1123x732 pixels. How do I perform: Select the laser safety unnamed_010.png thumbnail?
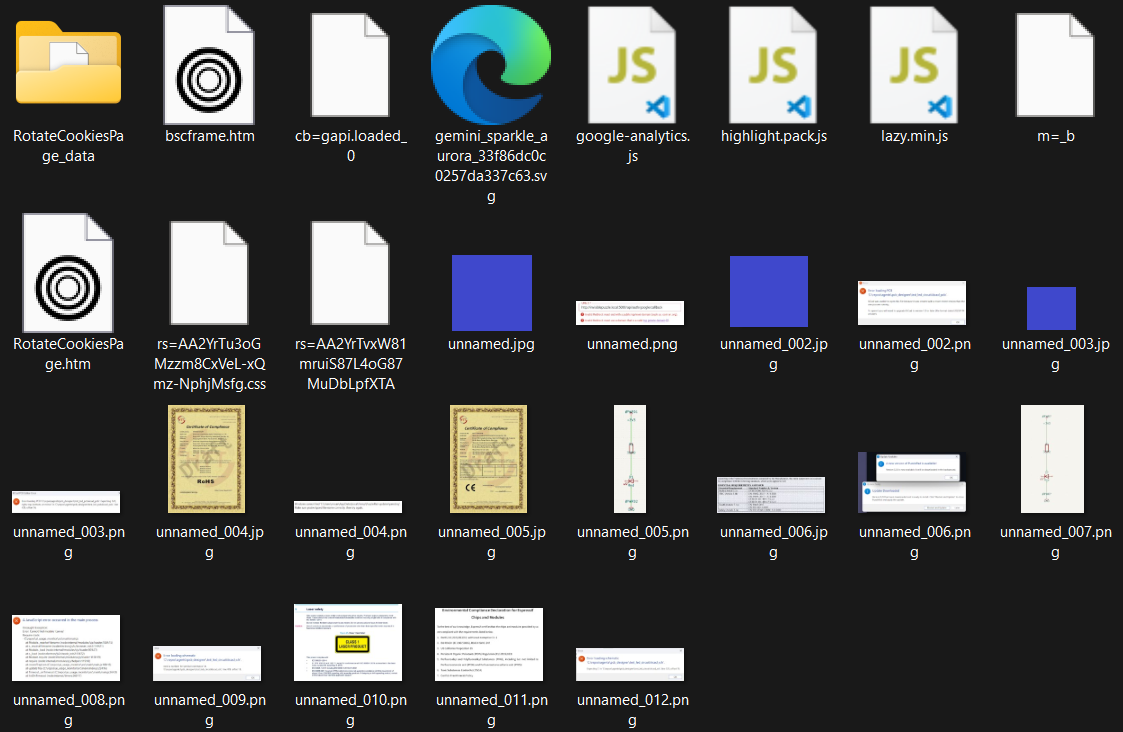point(349,642)
